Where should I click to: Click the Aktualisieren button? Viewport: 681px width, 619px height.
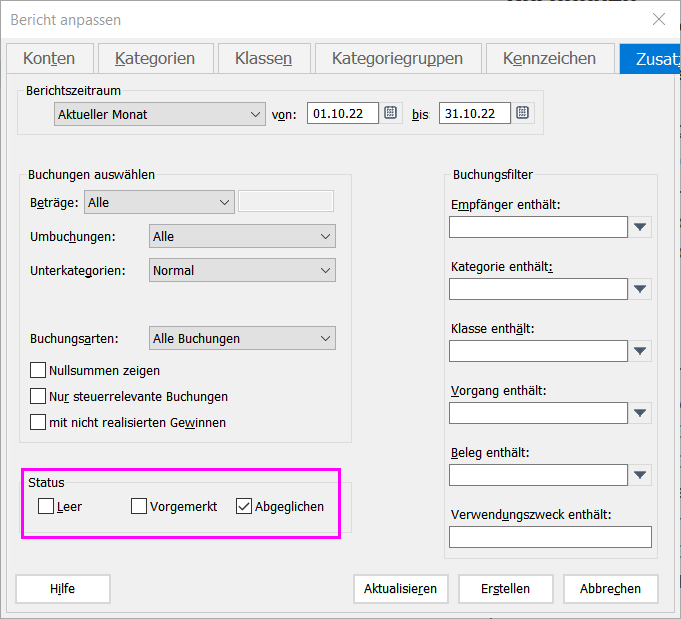point(401,588)
